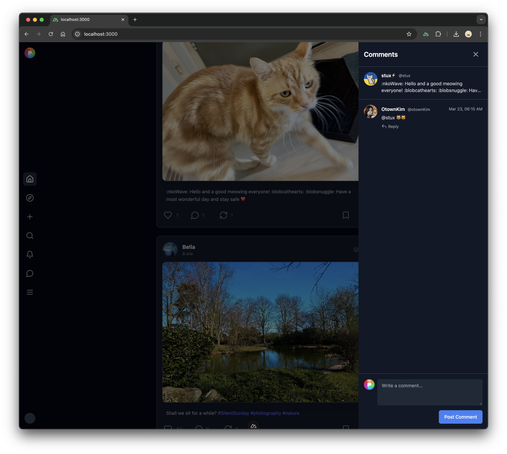Reply to OtownKim's comment

point(390,127)
